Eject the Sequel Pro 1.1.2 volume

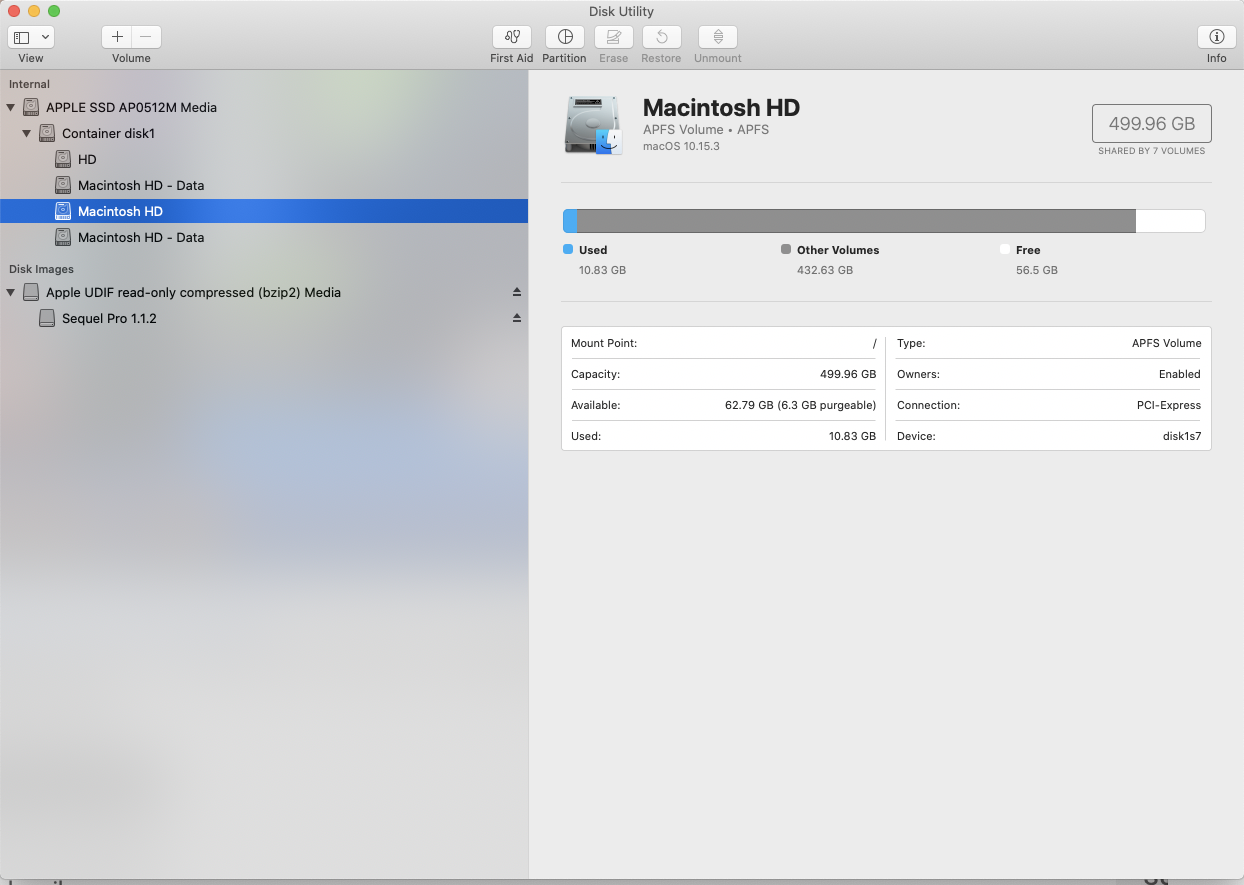click(x=517, y=319)
